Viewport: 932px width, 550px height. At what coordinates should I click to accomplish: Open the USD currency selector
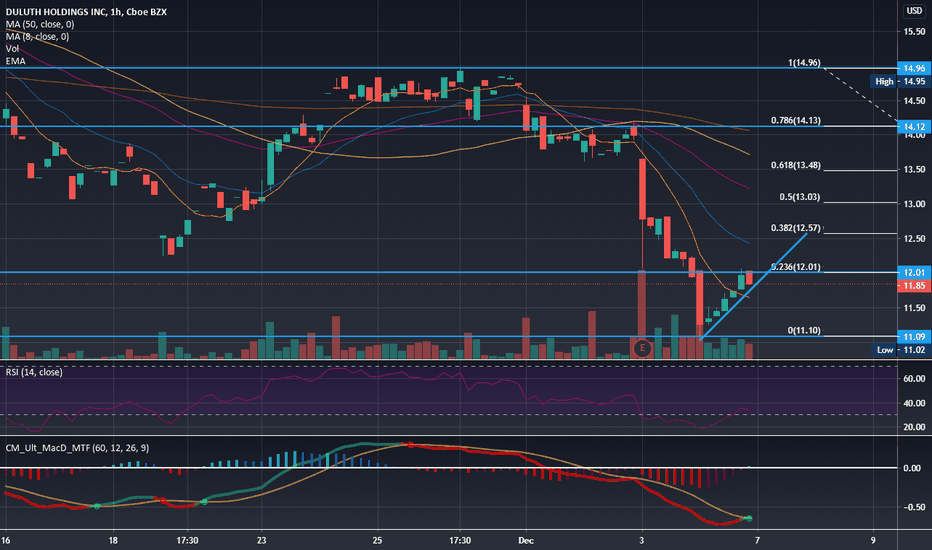[x=914, y=11]
